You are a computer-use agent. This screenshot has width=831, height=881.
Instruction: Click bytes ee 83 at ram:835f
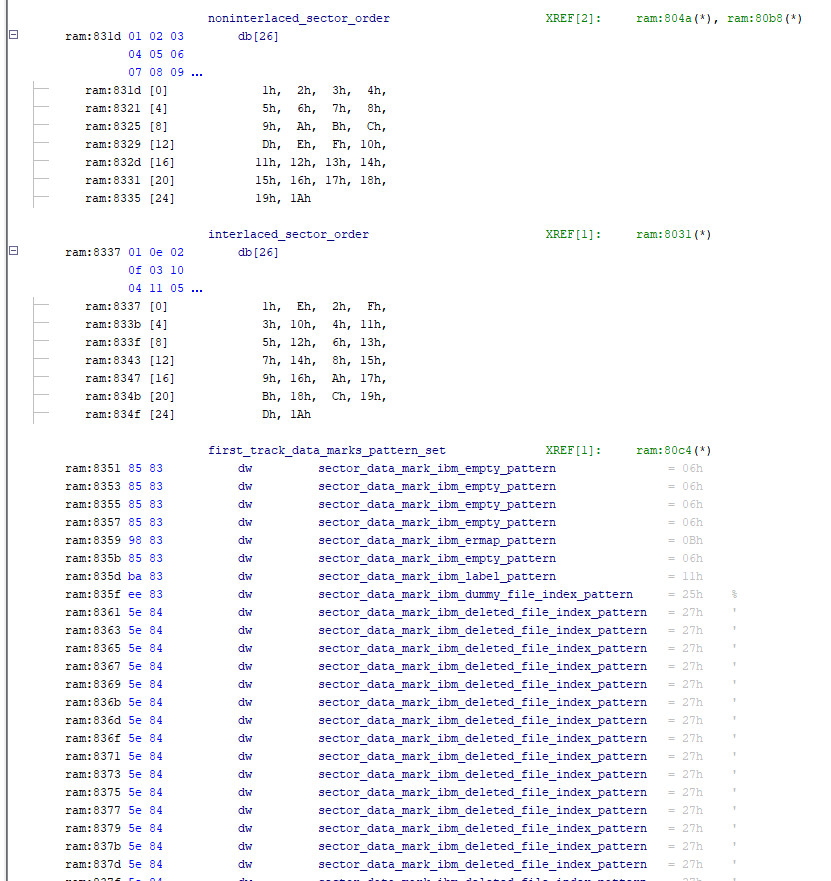coord(146,594)
